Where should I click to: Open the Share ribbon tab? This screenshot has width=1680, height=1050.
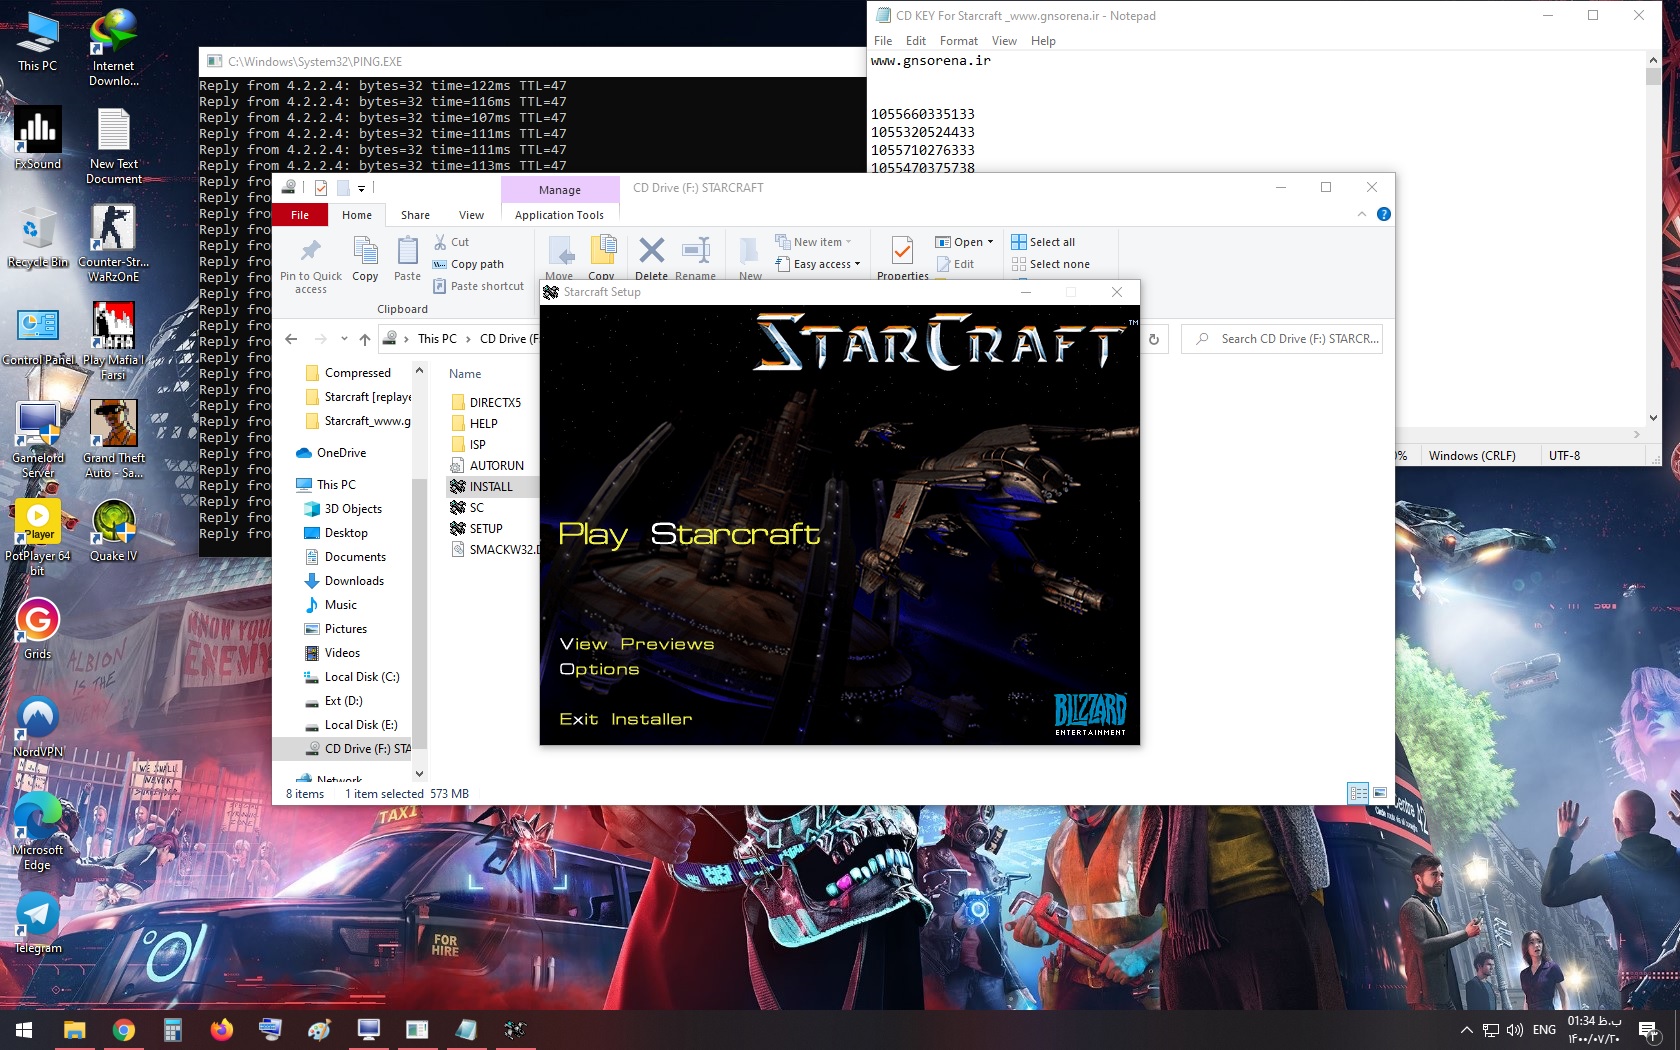pyautogui.click(x=415, y=215)
